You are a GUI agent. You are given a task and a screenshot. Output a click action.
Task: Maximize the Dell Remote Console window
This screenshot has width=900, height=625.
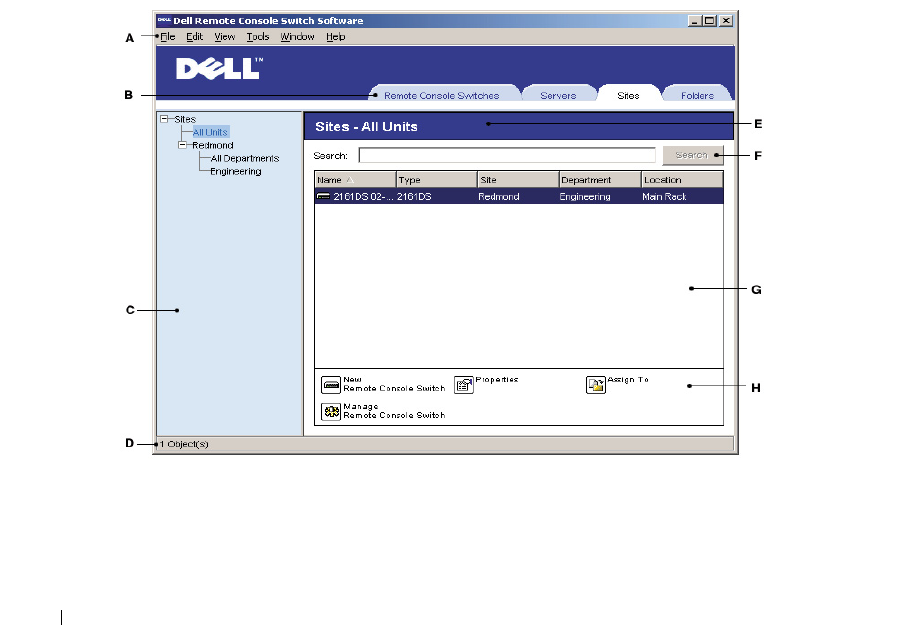(x=709, y=21)
